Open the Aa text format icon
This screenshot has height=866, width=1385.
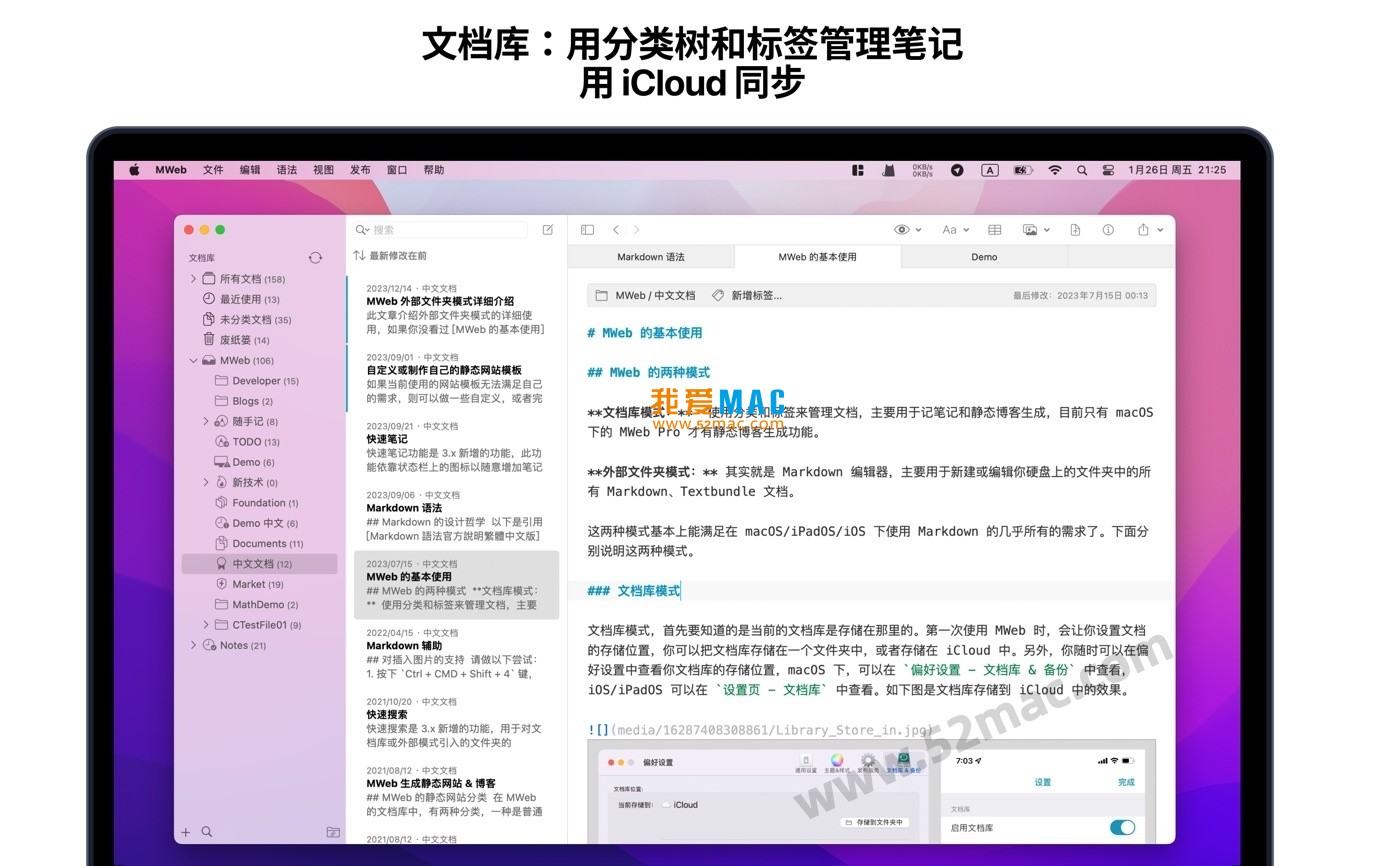coord(950,229)
